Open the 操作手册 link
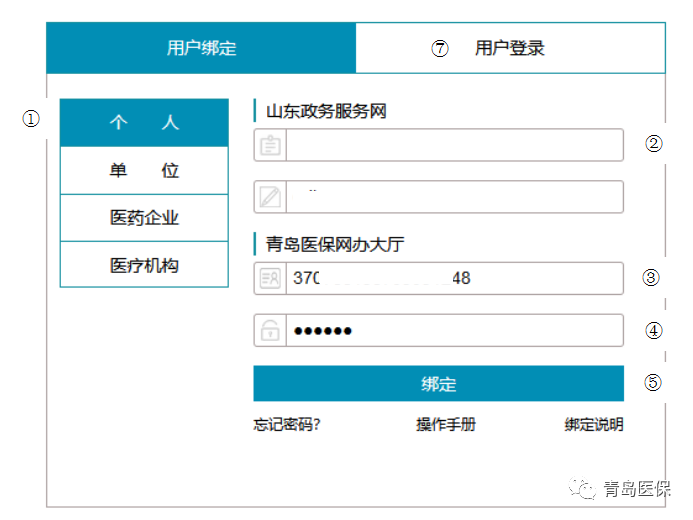This screenshot has height=520, width=693. coord(446,425)
